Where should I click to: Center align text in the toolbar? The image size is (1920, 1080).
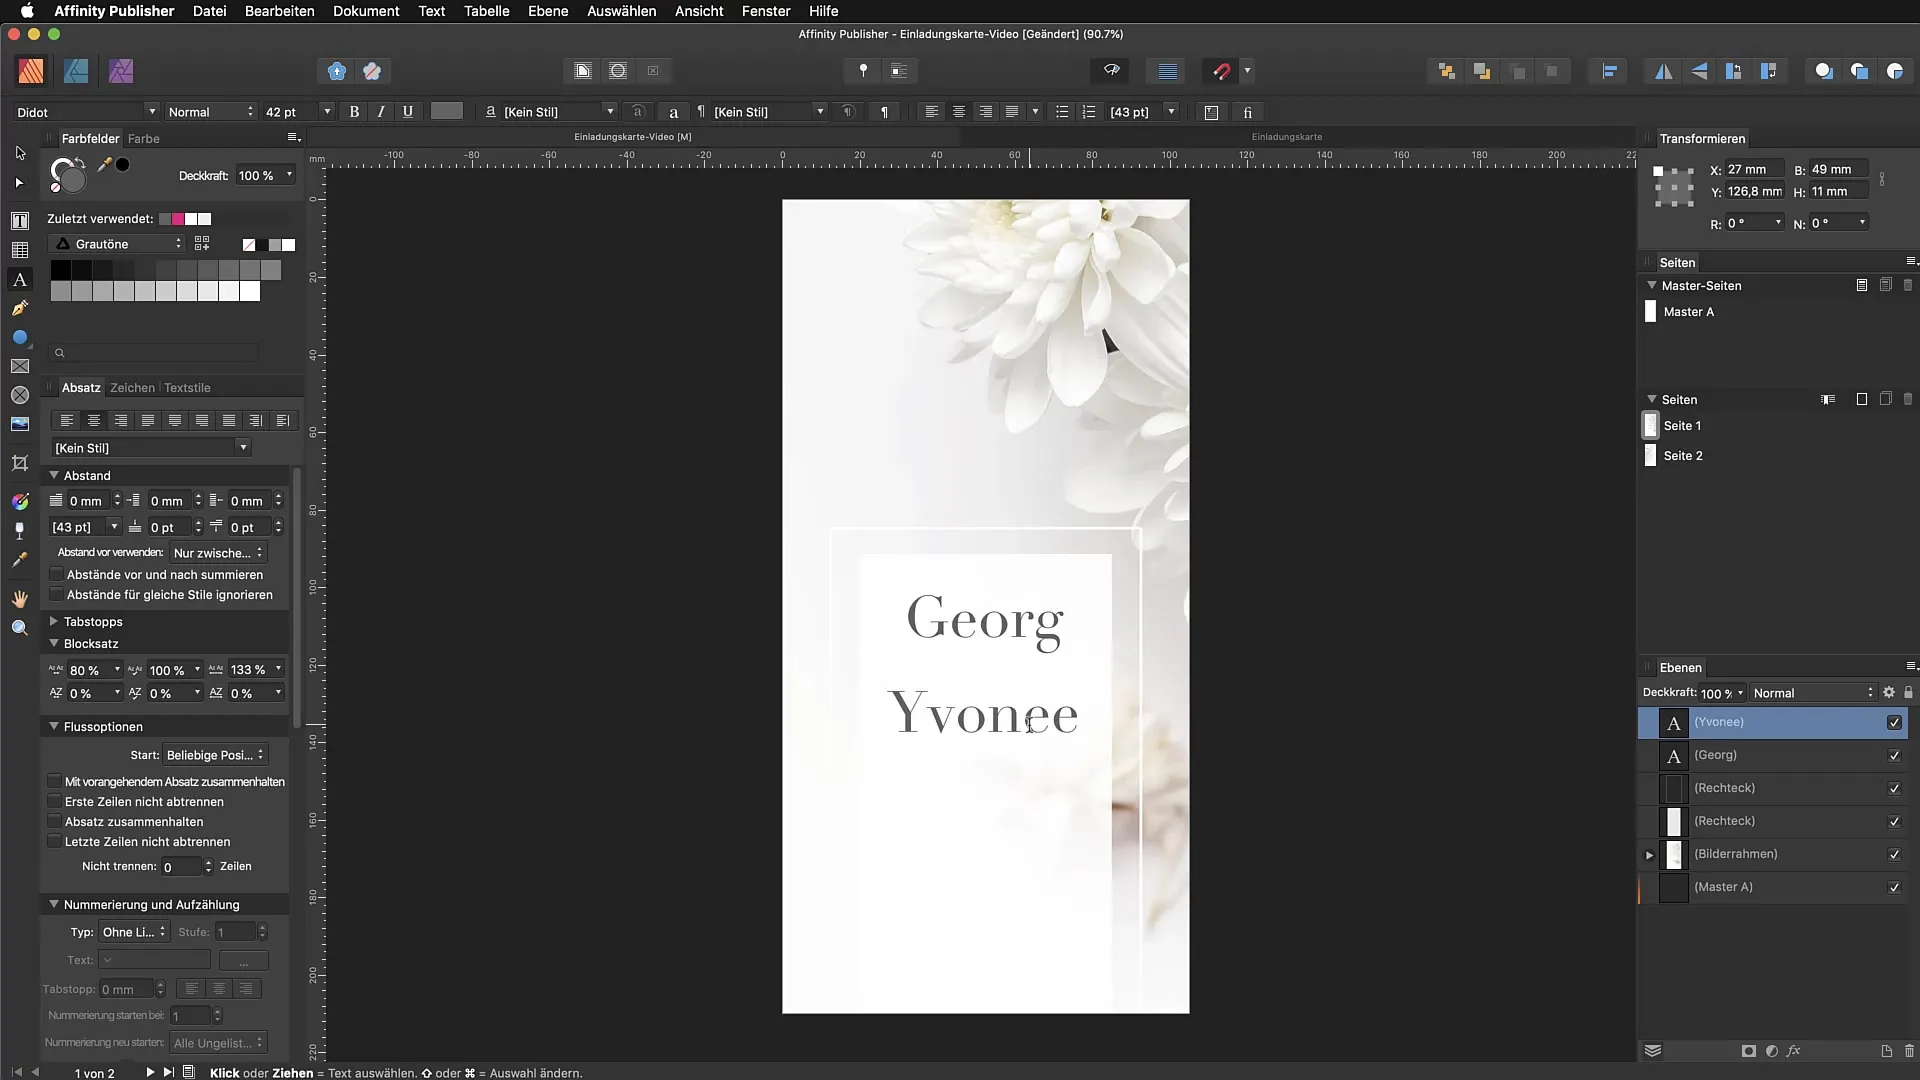pos(959,112)
